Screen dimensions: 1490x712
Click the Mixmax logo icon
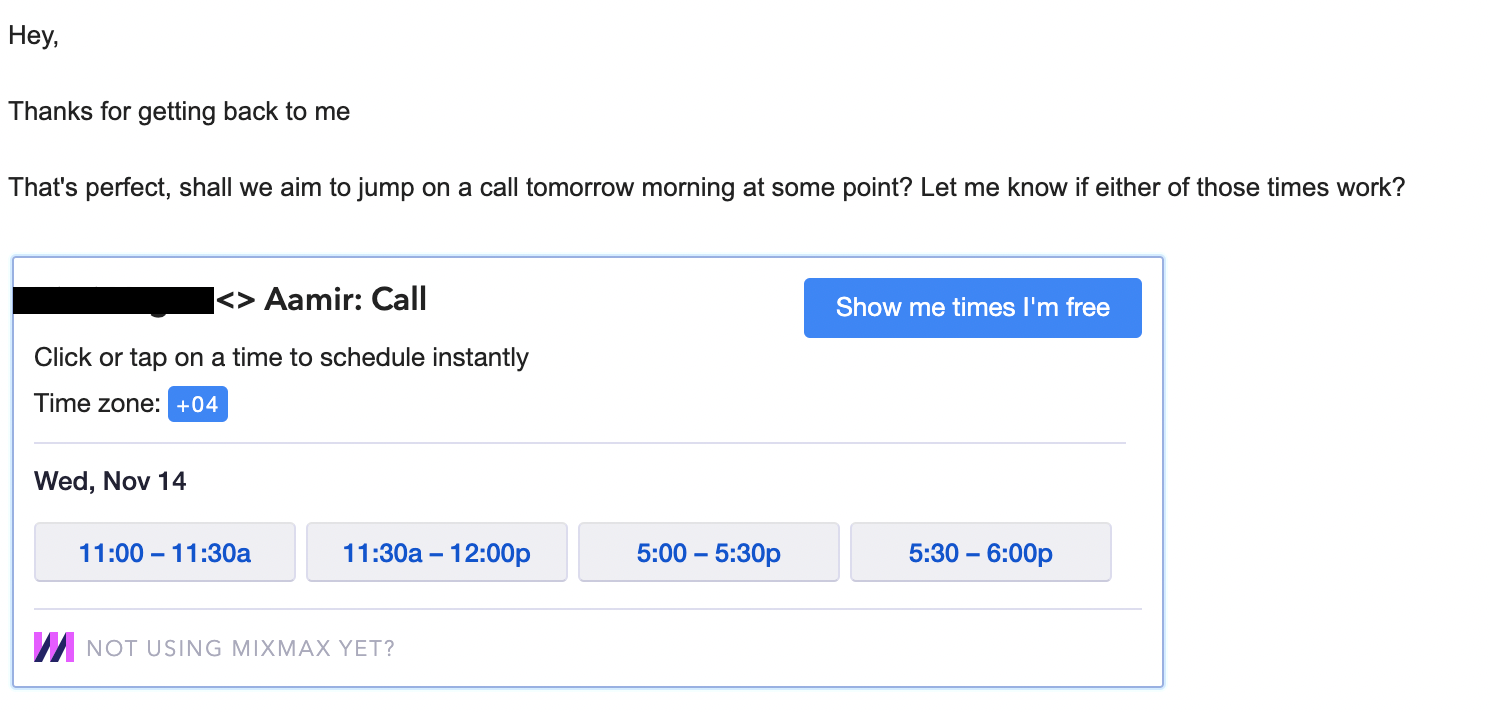click(x=54, y=647)
